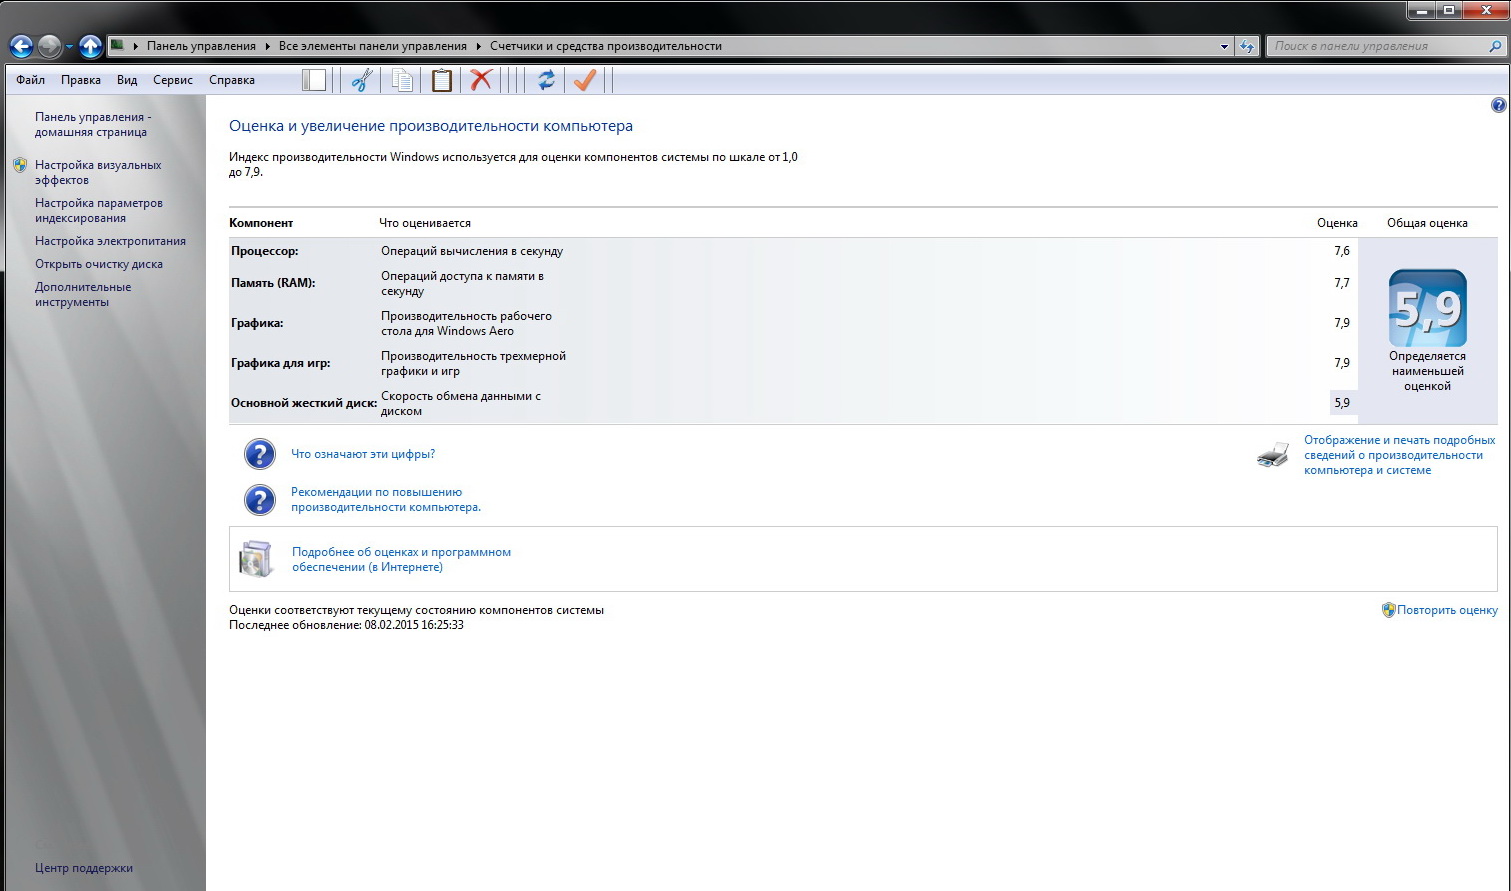Click the blue arrows sync toolbar icon
Image resolution: width=1511 pixels, height=891 pixels.
click(x=546, y=80)
